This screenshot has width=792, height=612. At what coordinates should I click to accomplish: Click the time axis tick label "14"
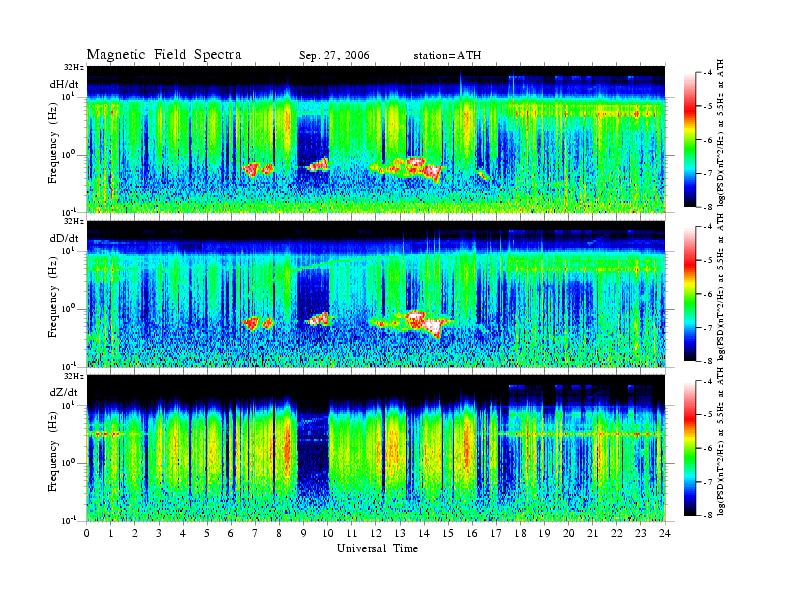pos(424,534)
